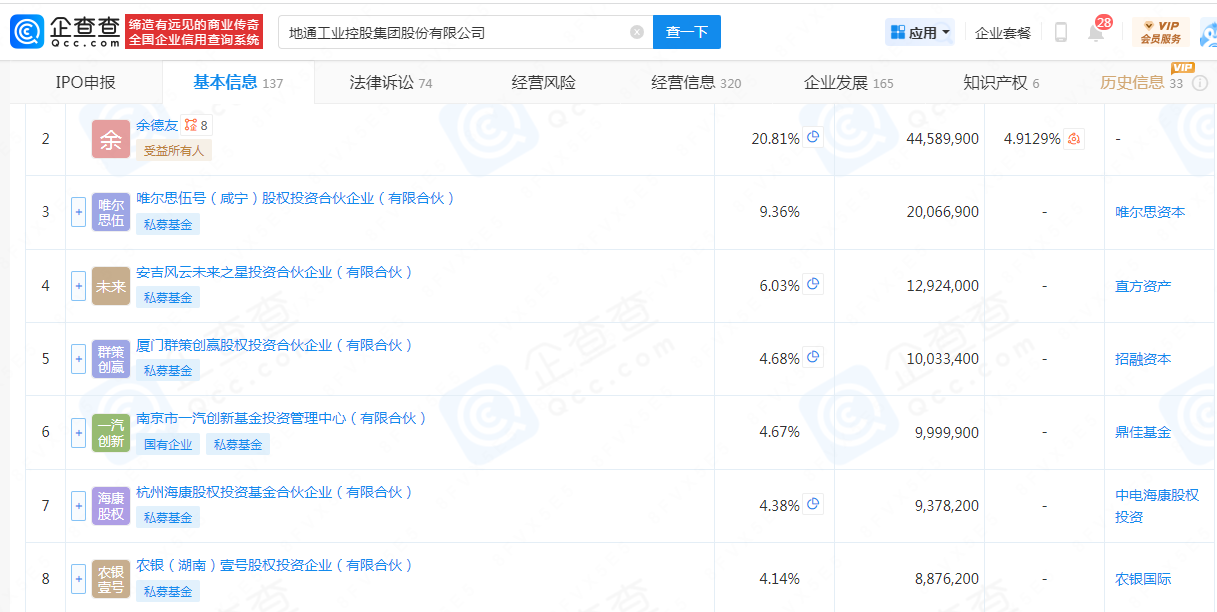Open the 招融资本 link

(x=1143, y=358)
